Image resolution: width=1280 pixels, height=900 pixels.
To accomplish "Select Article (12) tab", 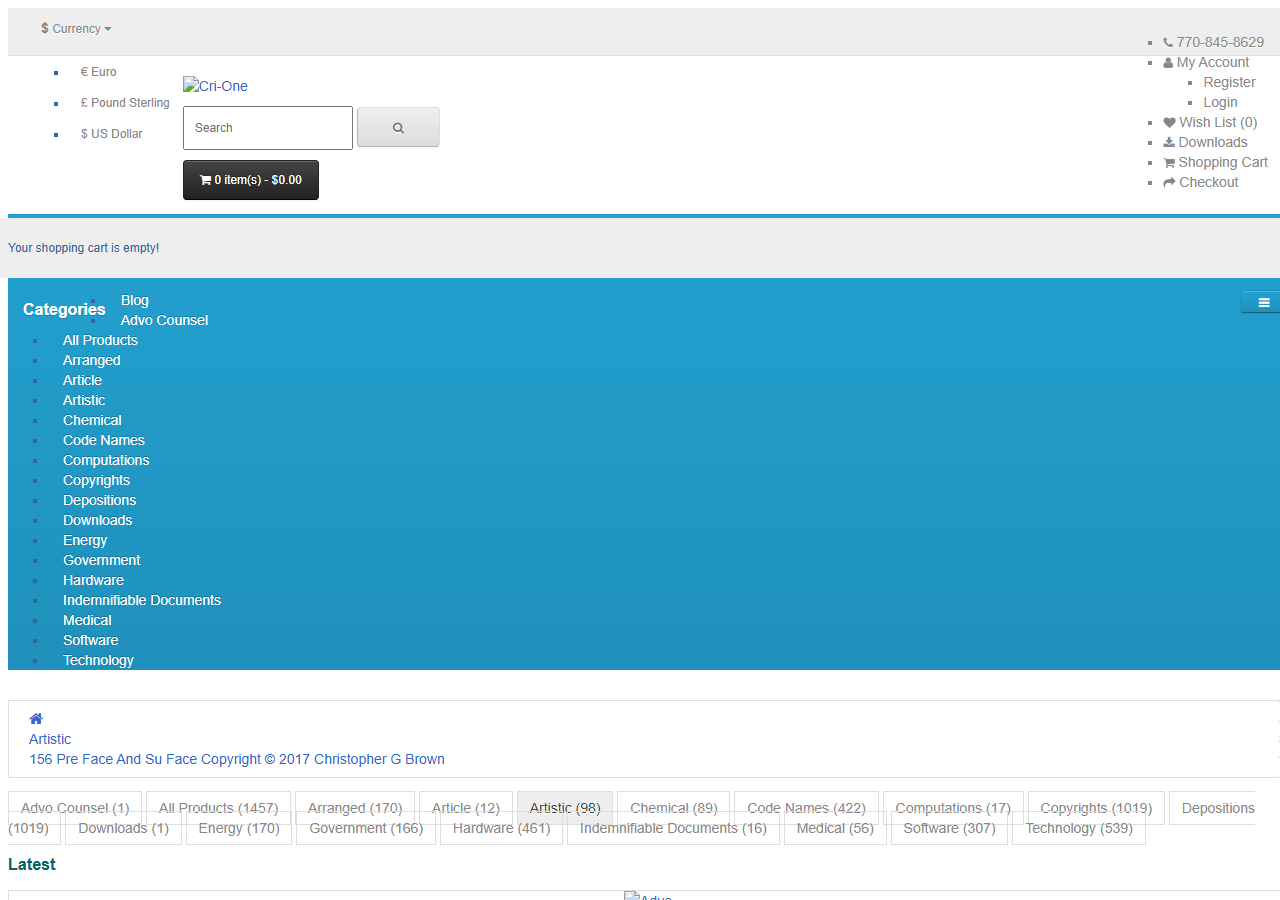I will click(x=466, y=808).
